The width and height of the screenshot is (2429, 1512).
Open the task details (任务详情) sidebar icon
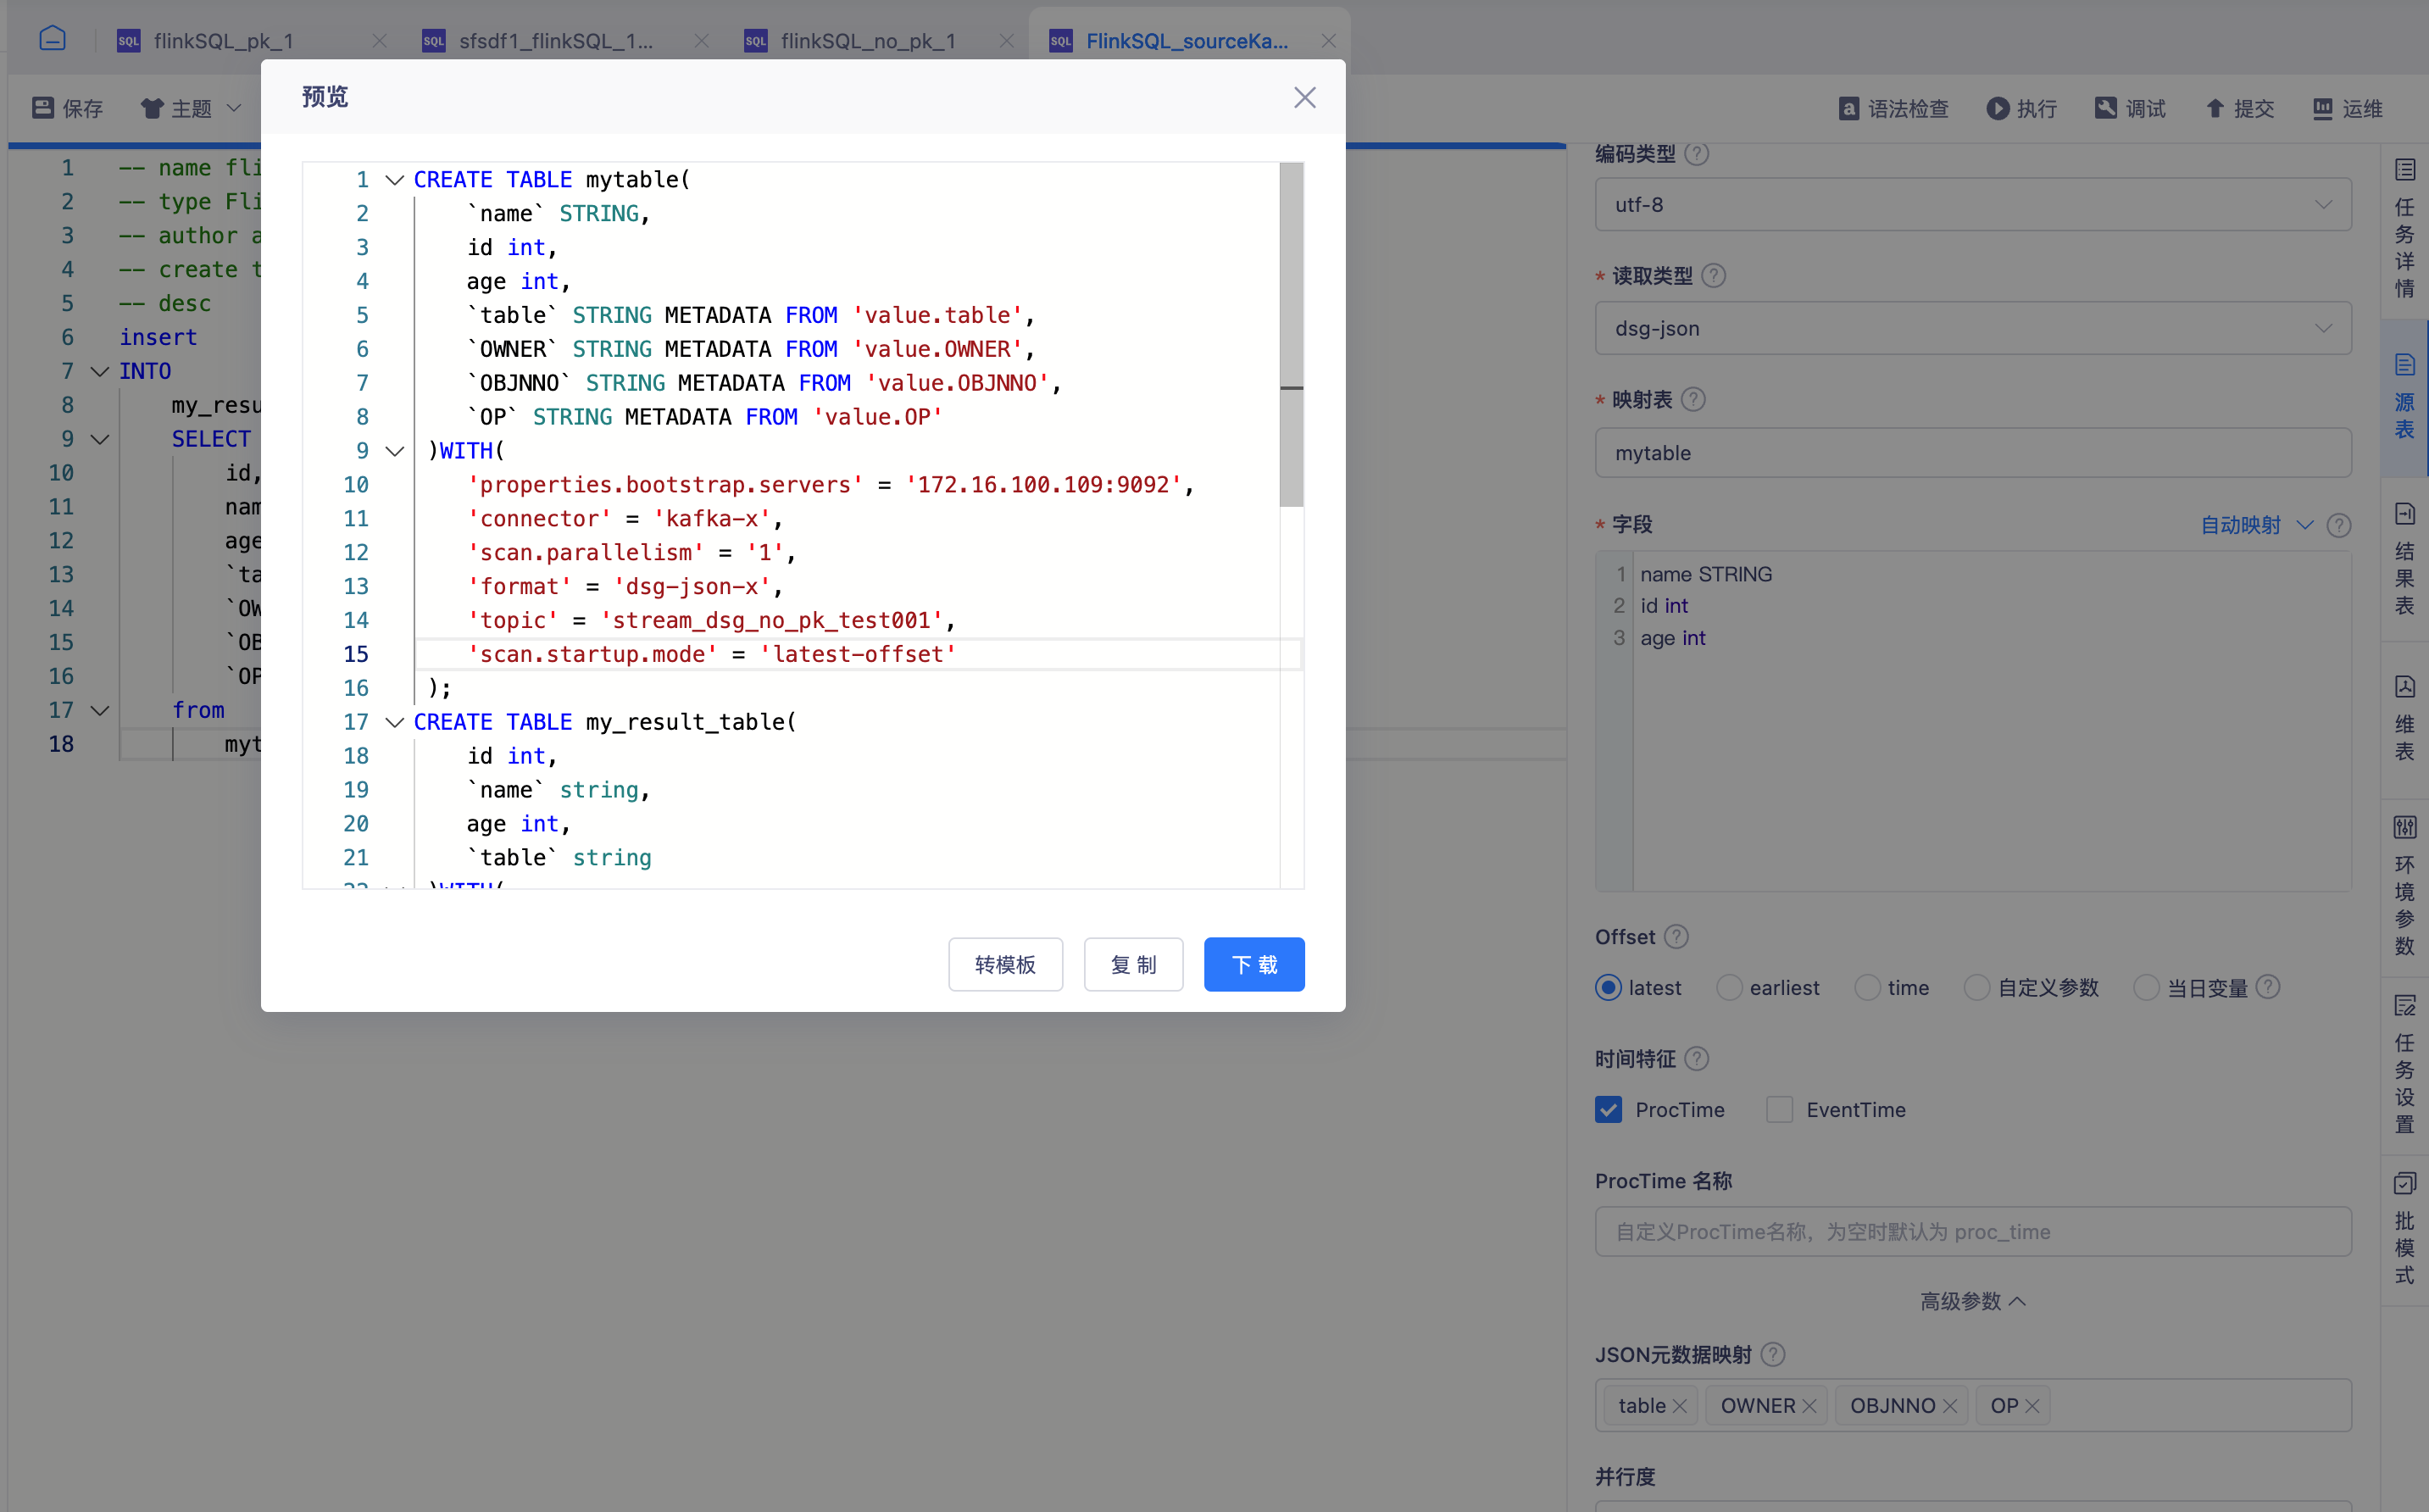pos(2404,170)
